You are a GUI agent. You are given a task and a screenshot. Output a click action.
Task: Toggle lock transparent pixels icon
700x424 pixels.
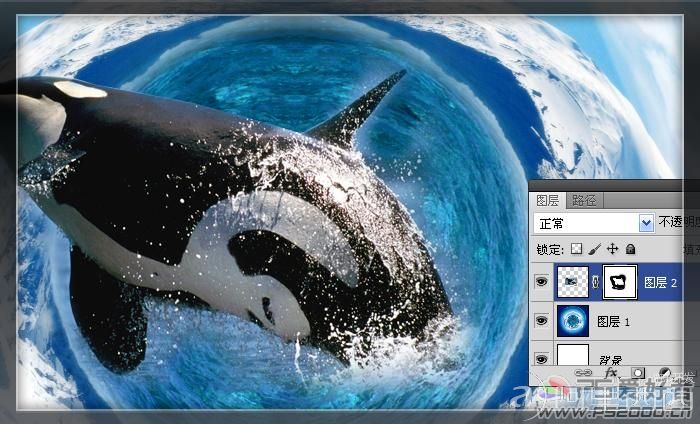point(576,249)
